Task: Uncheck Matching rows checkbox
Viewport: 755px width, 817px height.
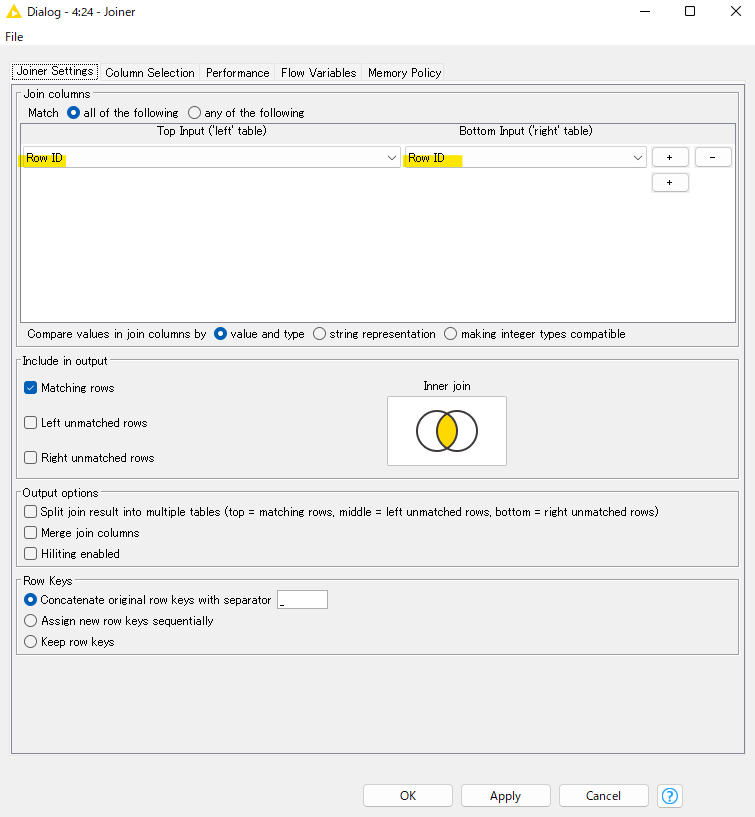Action: (x=31, y=388)
